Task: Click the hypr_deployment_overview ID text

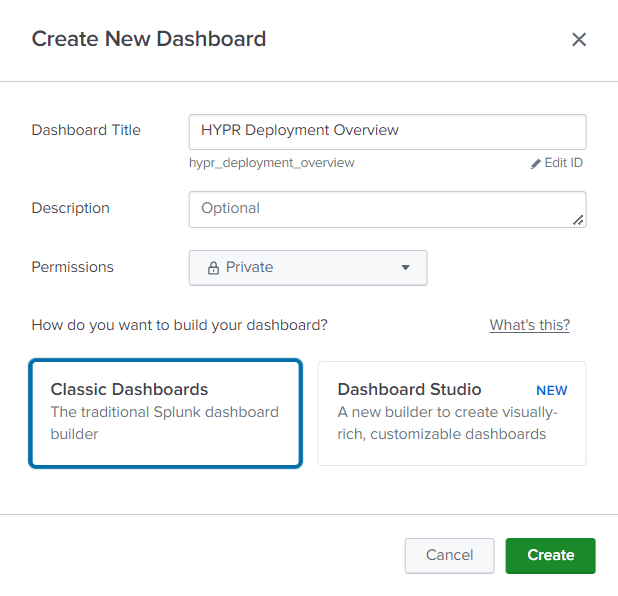Action: 272,163
